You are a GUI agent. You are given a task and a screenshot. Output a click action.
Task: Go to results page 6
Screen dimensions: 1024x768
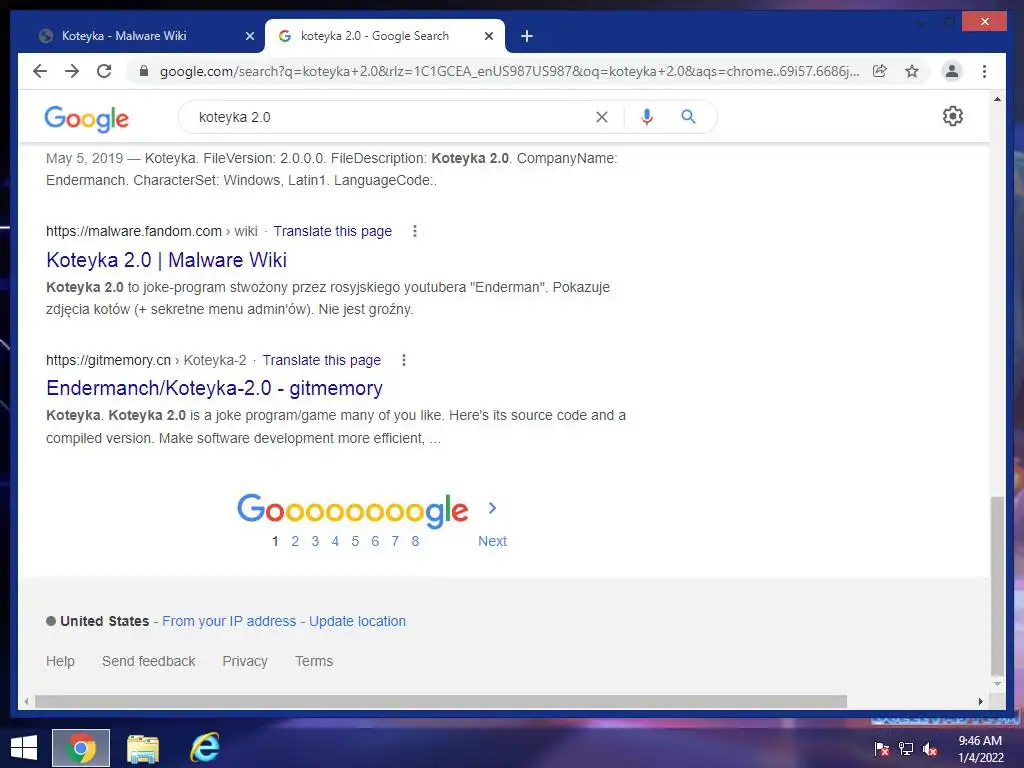coord(375,541)
